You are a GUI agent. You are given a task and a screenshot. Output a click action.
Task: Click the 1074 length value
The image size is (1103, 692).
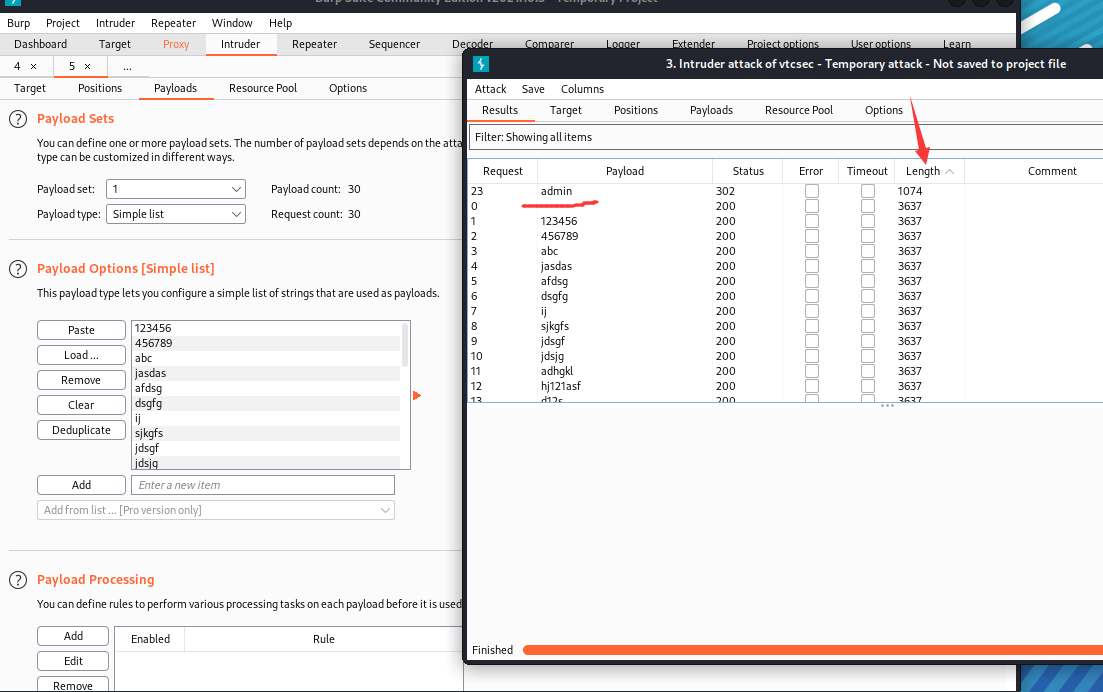click(910, 191)
